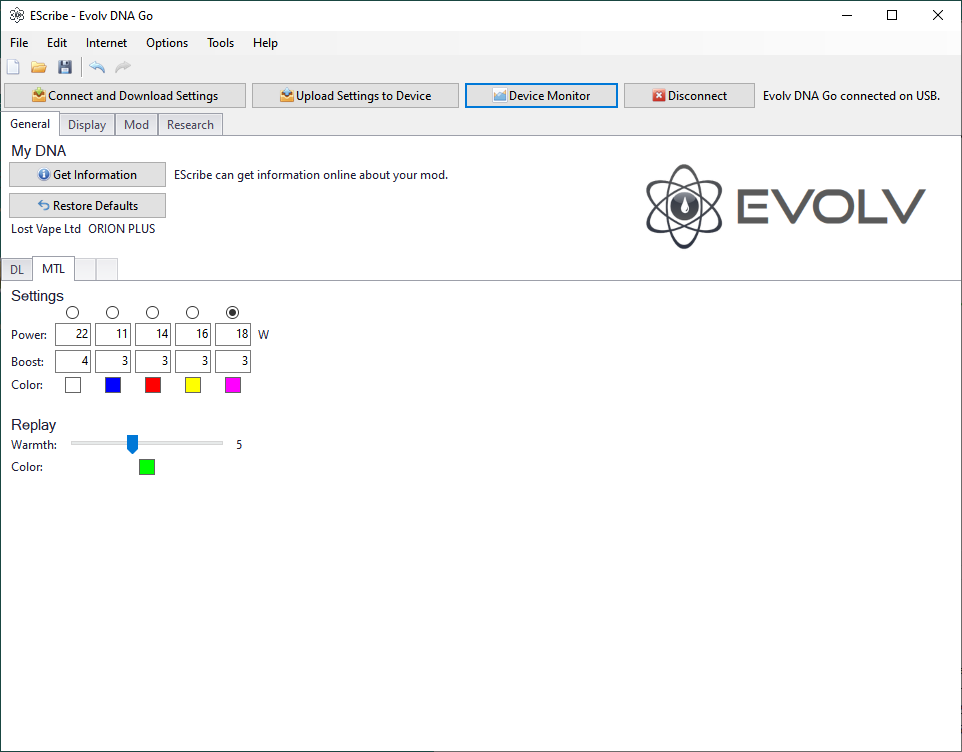962x752 pixels.
Task: Switch to the Display tab
Action: (x=87, y=125)
